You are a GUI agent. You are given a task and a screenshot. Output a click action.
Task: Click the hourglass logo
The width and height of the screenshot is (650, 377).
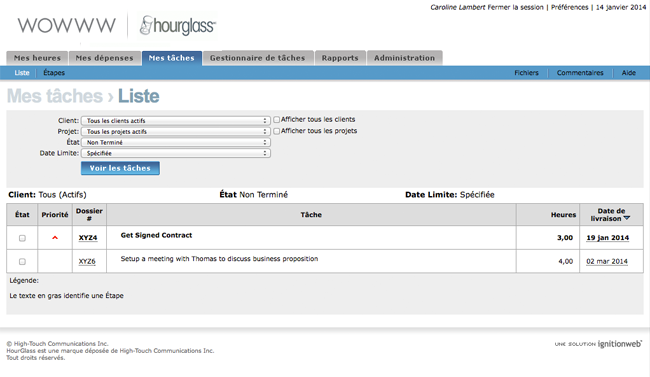[178, 25]
